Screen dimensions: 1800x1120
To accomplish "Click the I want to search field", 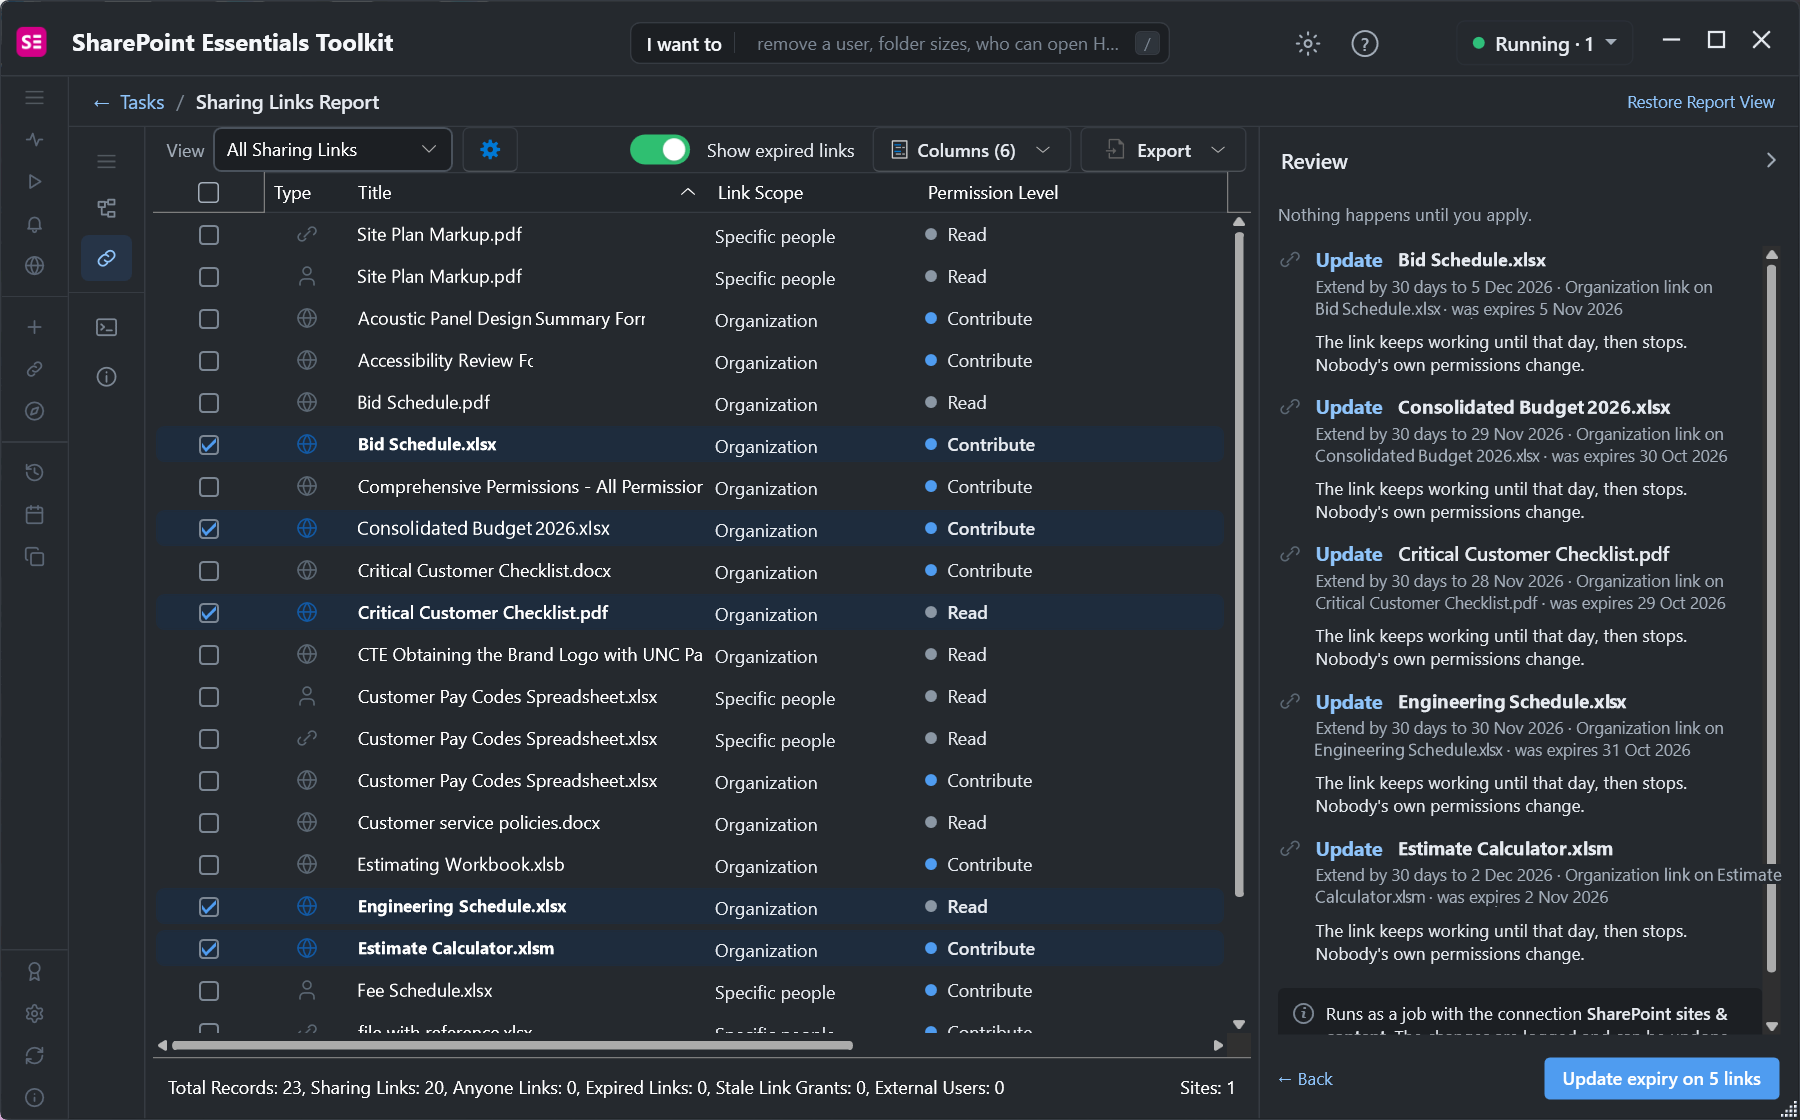I will pos(900,43).
